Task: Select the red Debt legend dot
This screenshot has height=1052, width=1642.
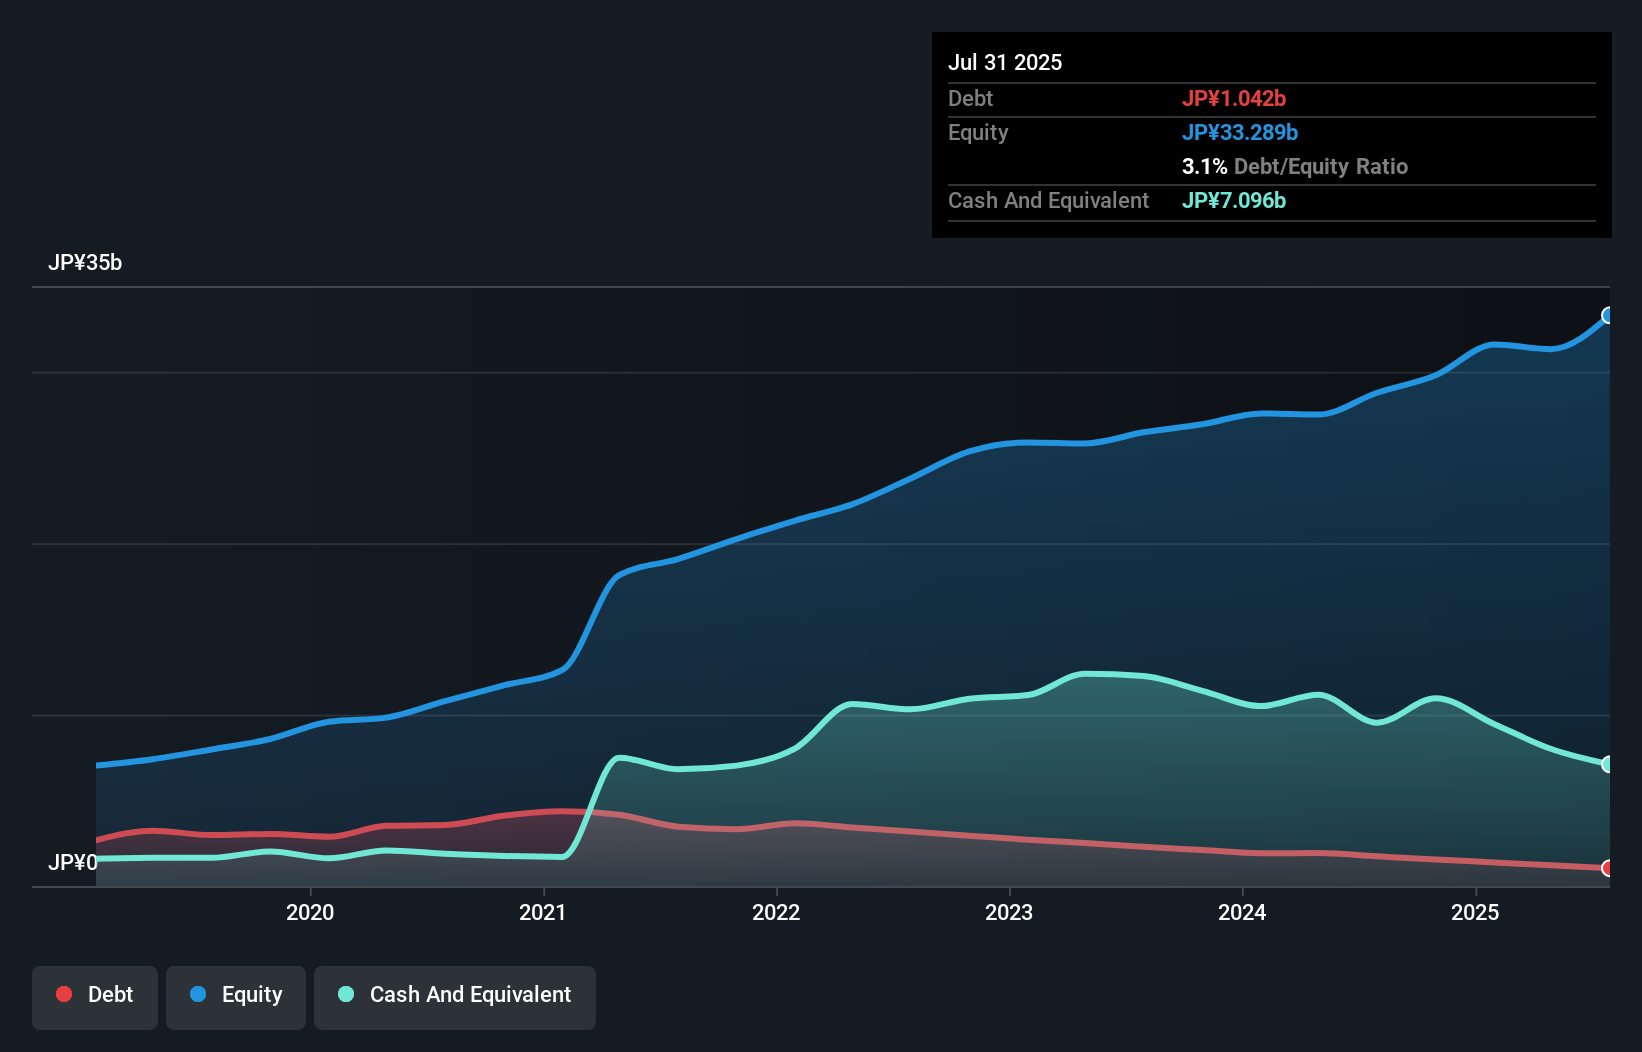Action: coord(62,994)
